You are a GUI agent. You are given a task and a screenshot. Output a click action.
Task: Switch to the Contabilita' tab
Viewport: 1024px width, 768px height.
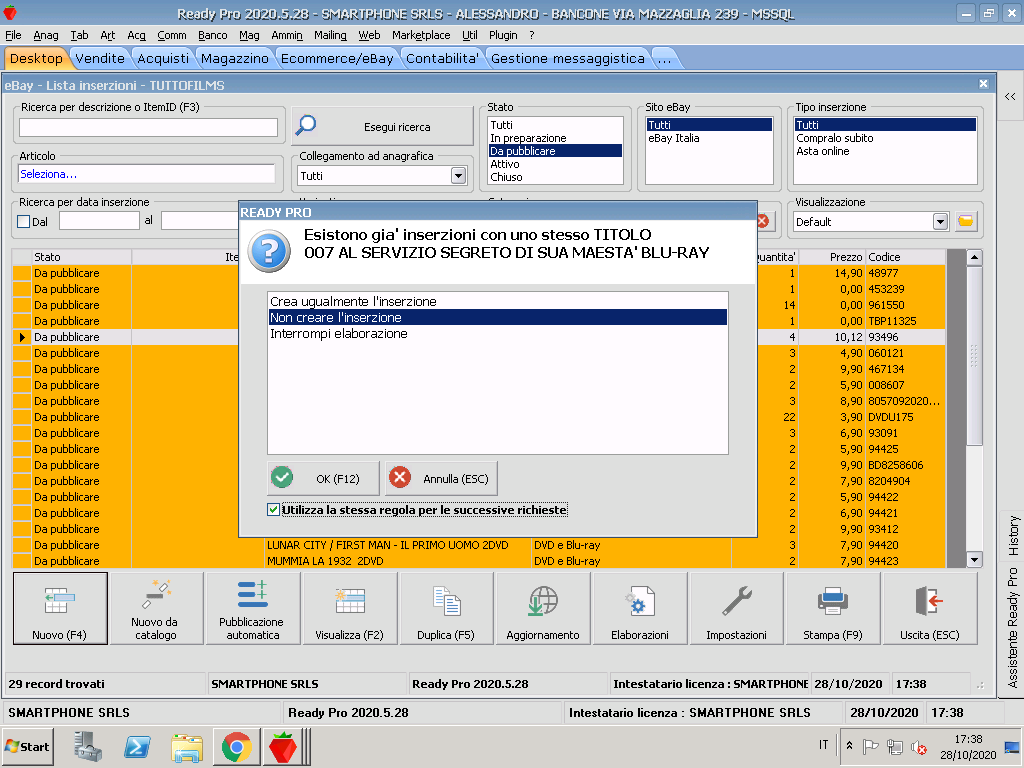(x=442, y=59)
